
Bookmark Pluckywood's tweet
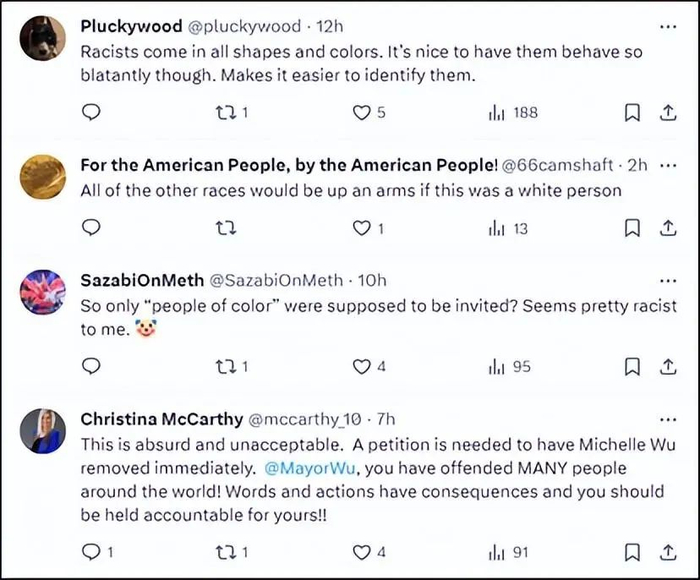pos(632,113)
